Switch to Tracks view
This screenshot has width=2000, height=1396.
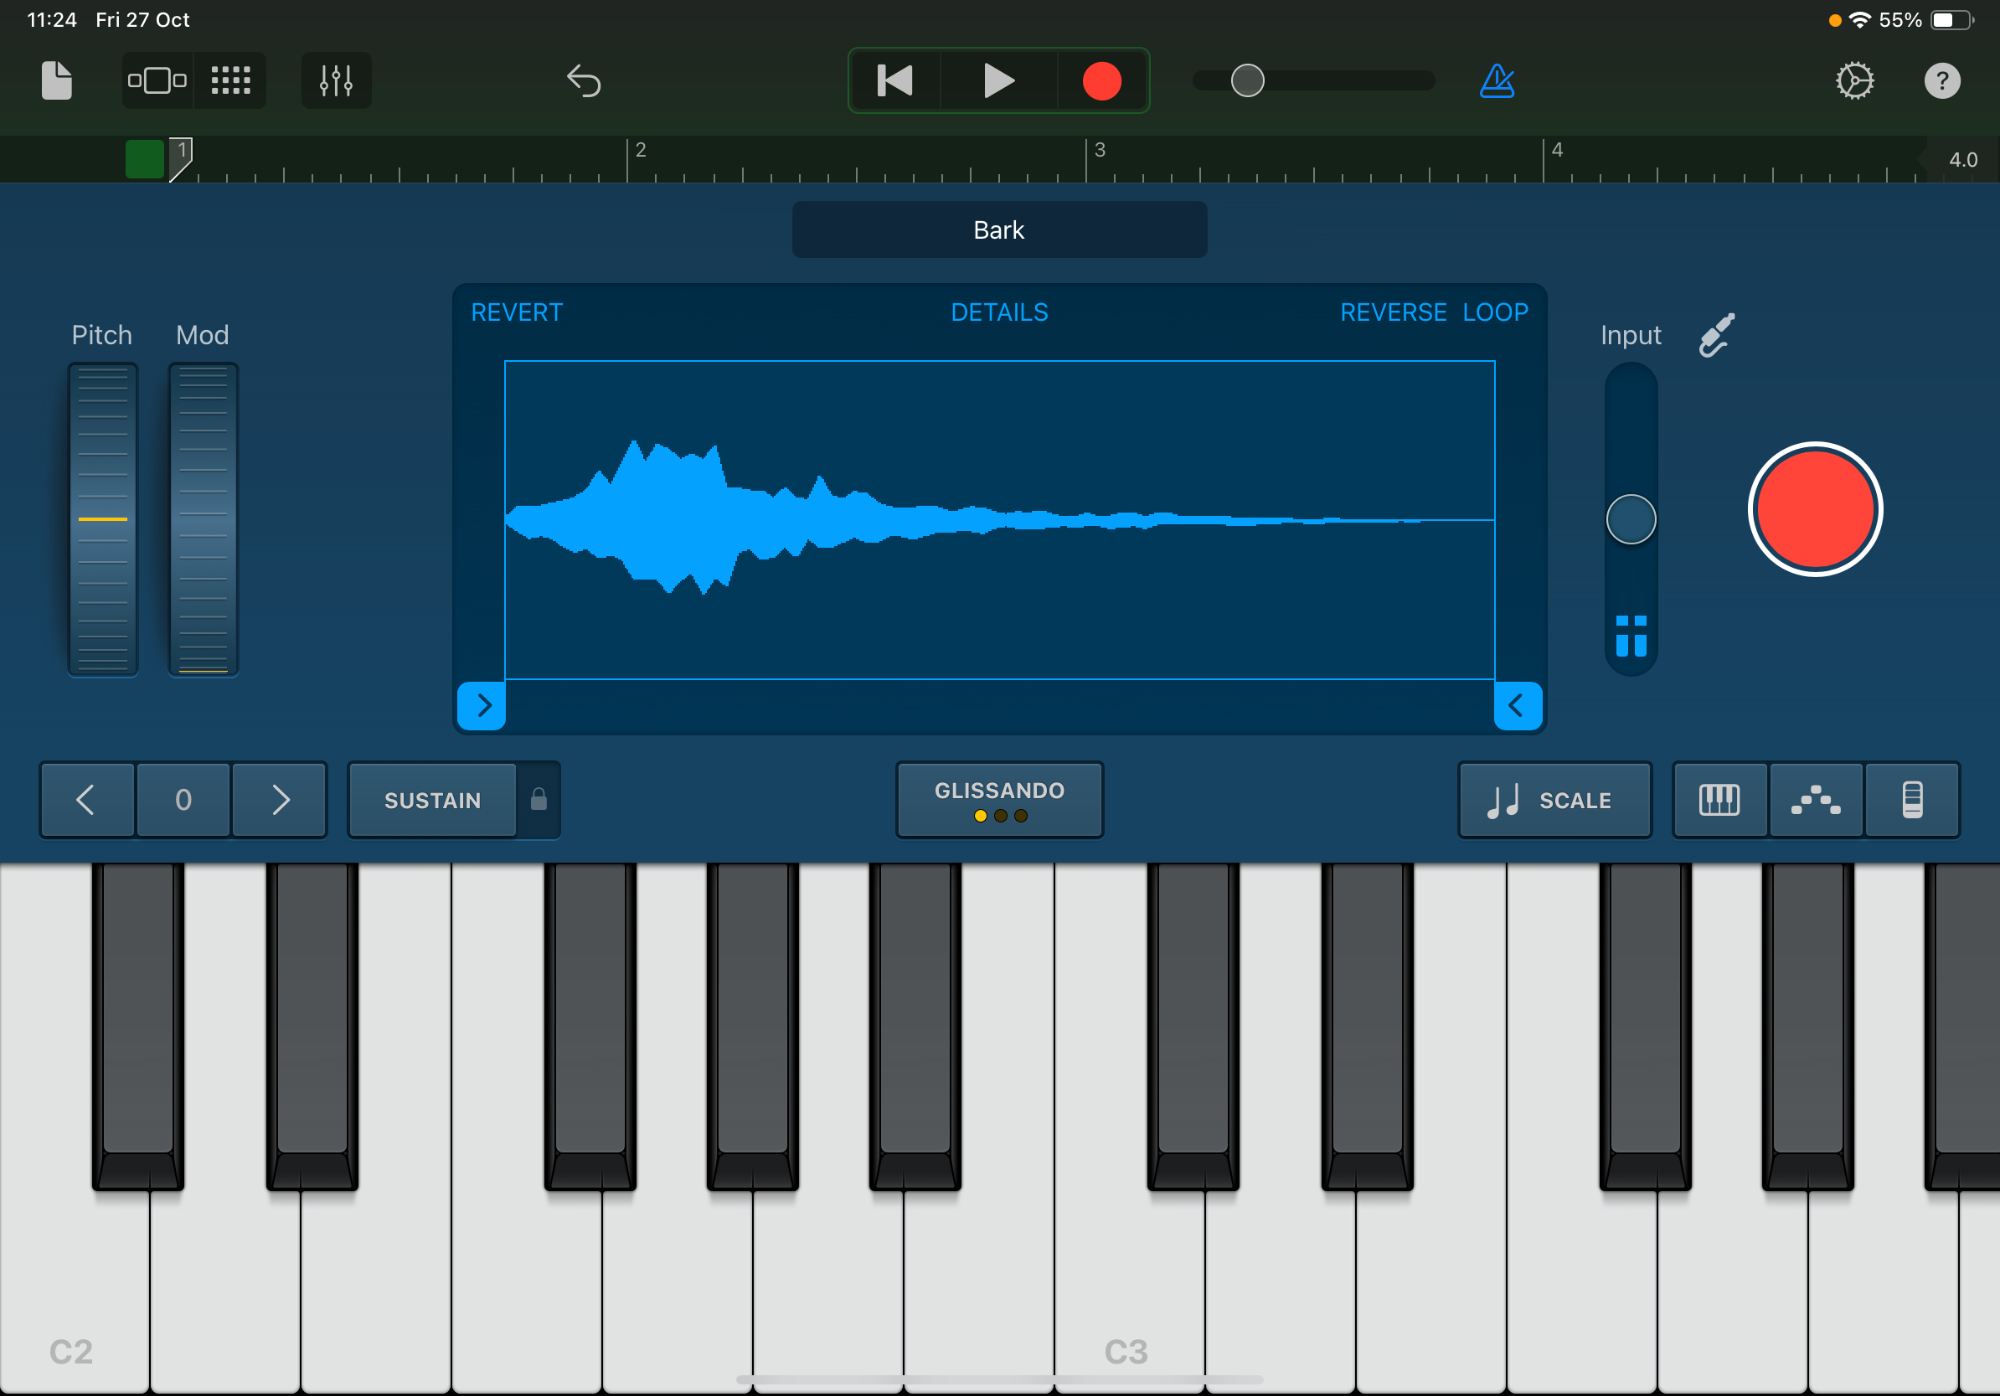[157, 81]
